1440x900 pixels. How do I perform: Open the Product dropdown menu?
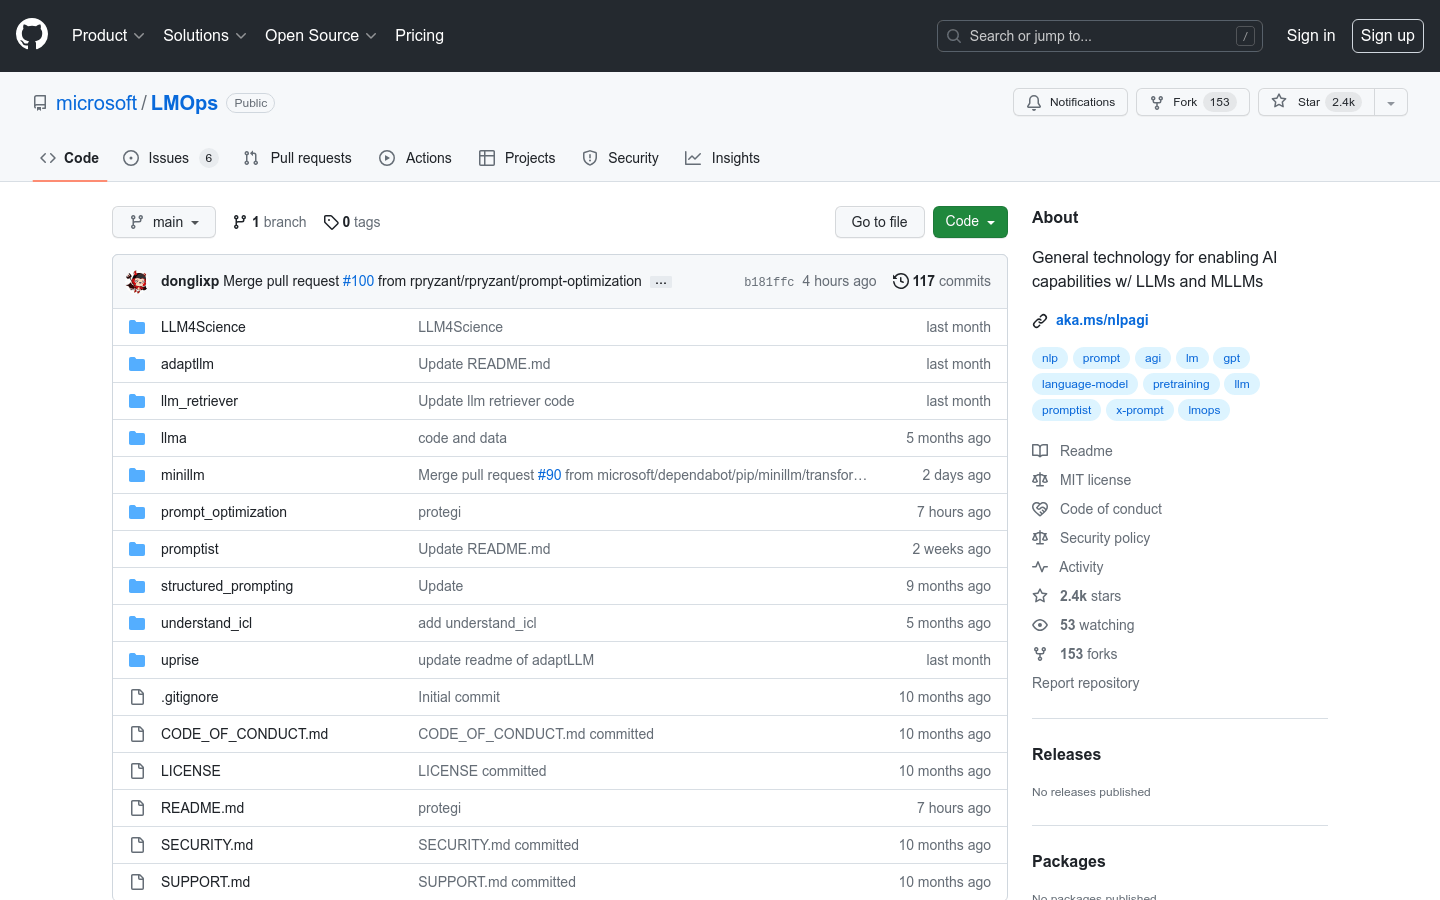(x=108, y=35)
